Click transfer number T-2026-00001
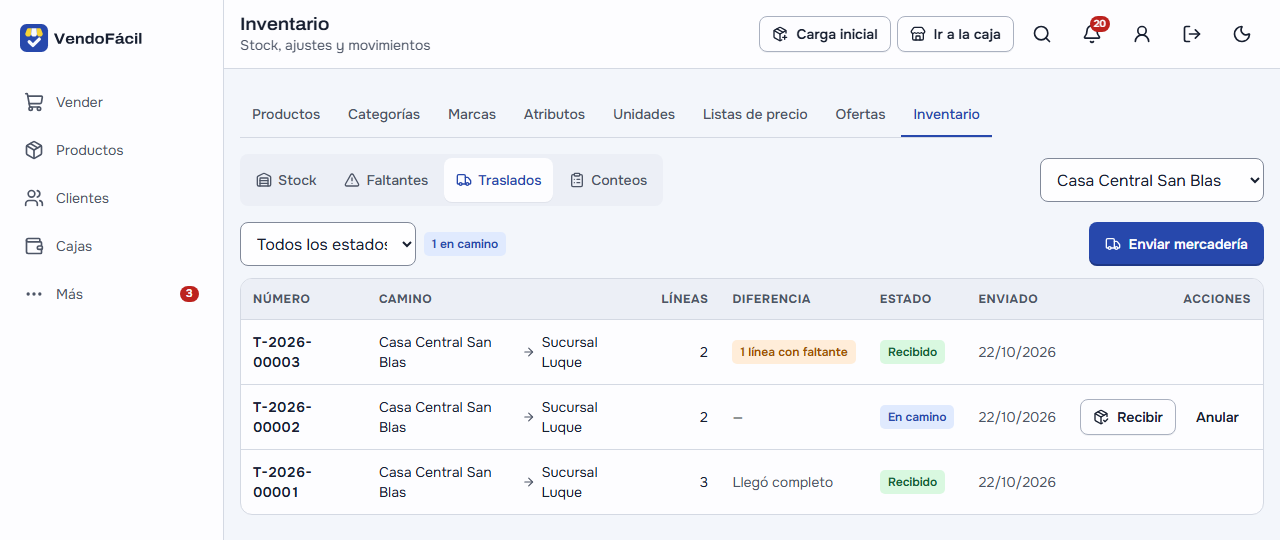The image size is (1280, 540). pos(282,482)
